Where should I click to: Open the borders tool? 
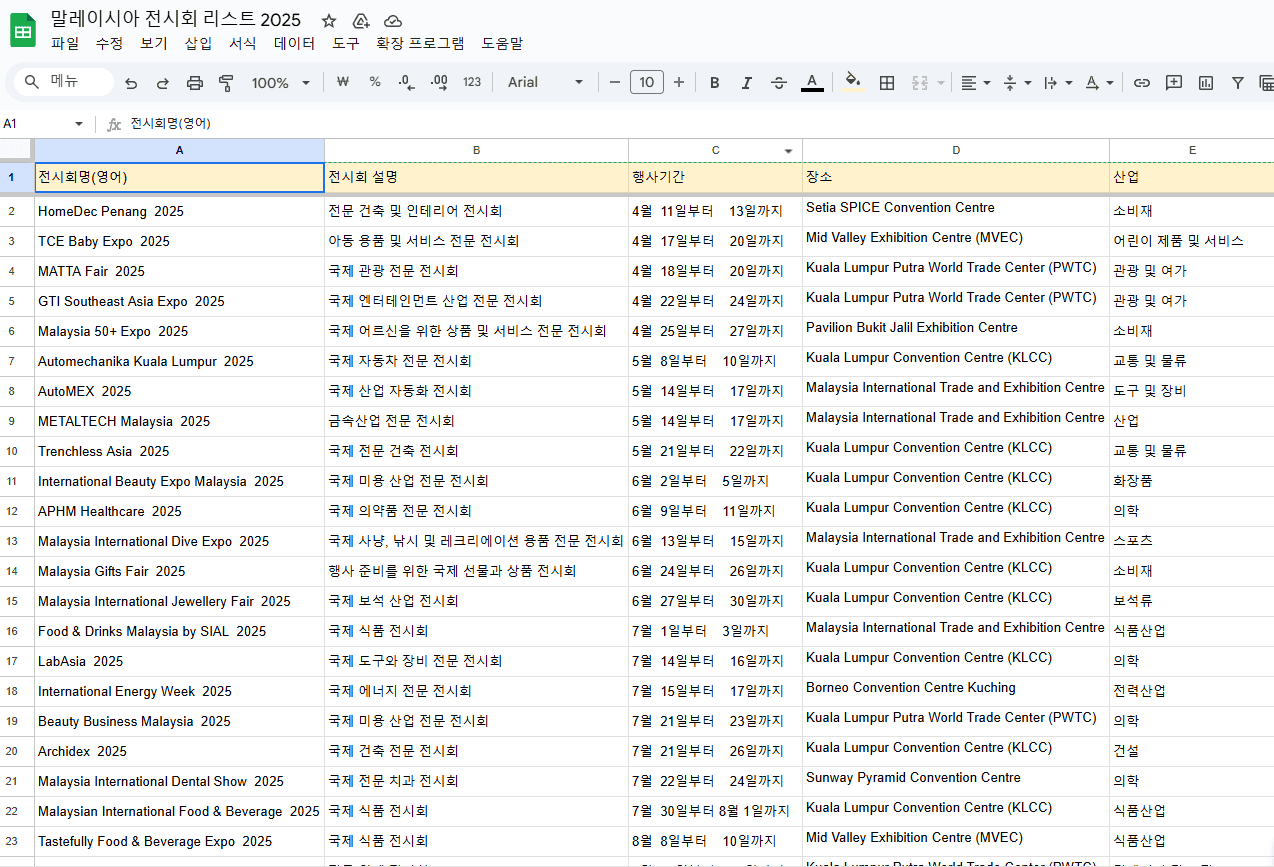pos(887,83)
